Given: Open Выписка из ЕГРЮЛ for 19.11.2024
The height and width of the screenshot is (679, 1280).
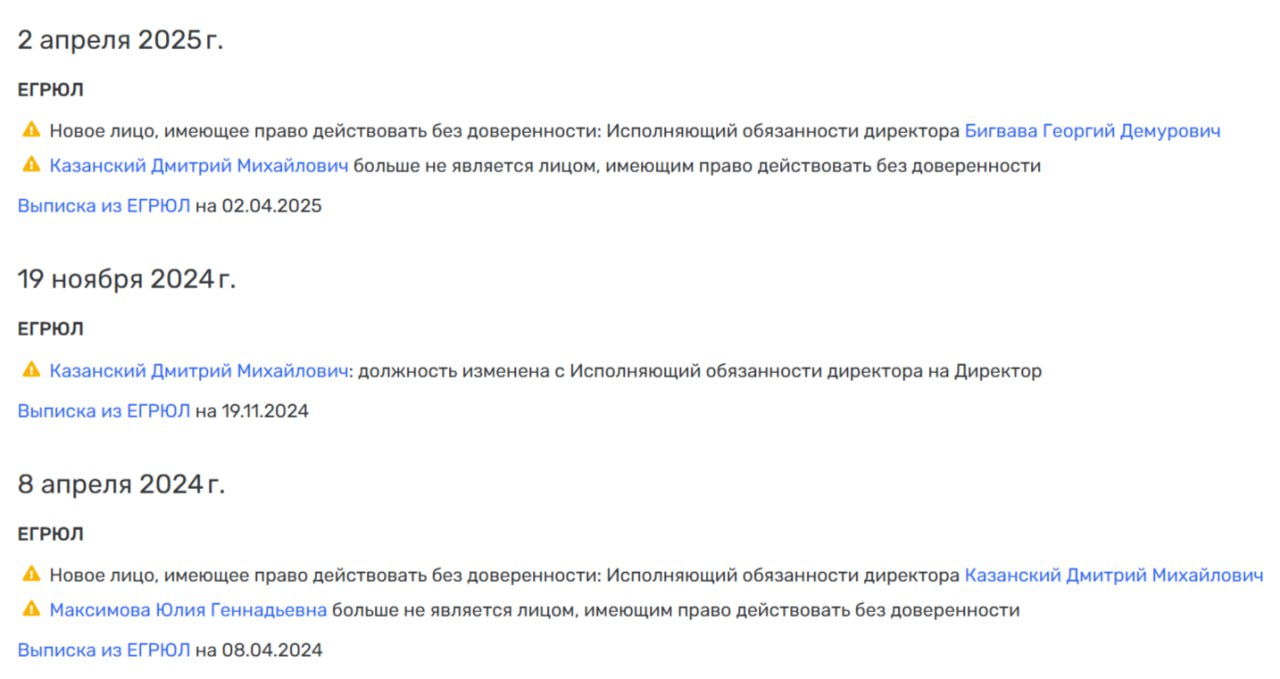Looking at the screenshot, I should (104, 411).
